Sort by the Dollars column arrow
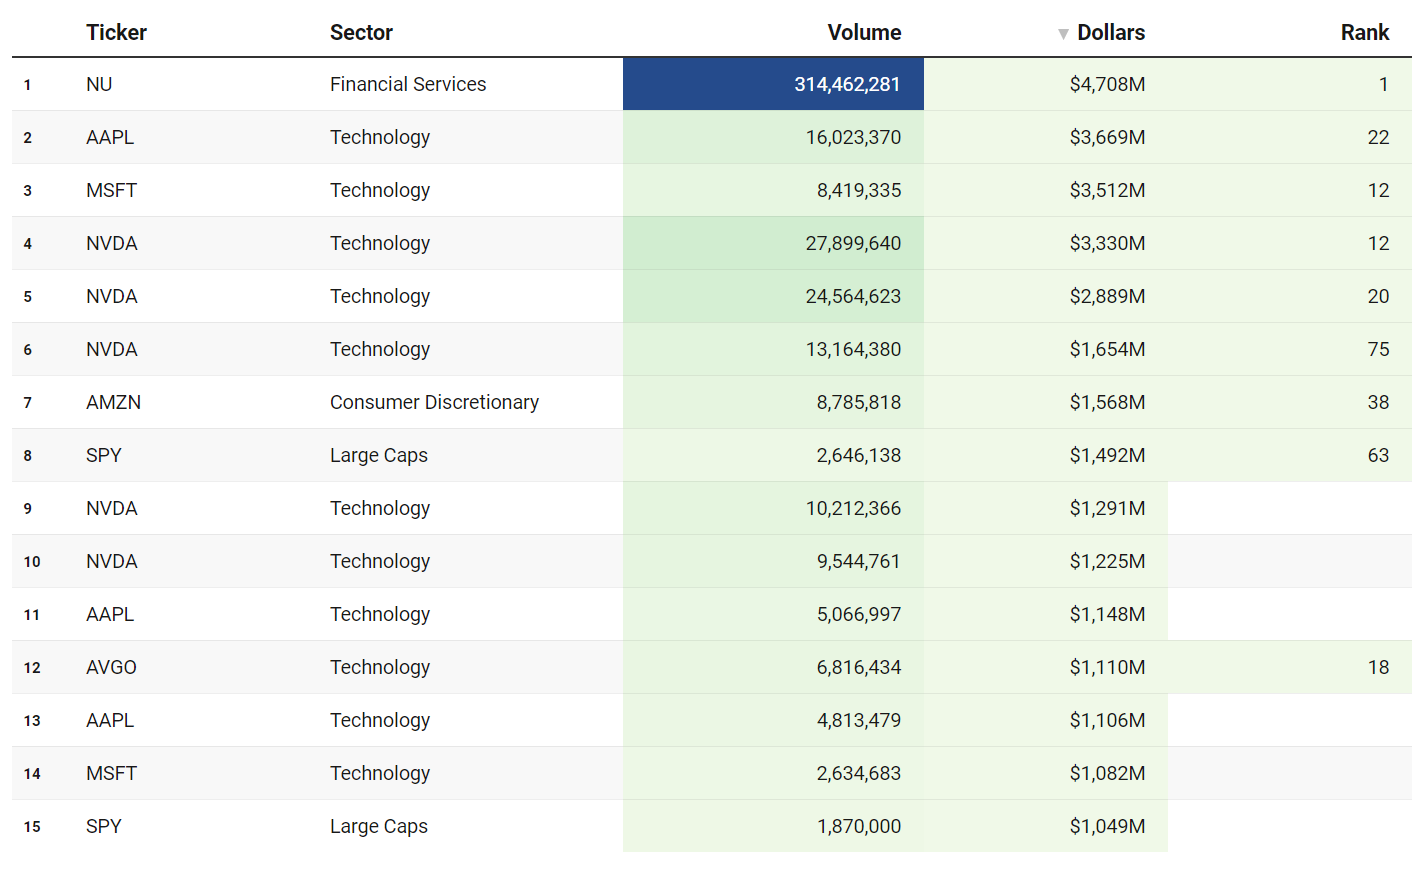 point(1063,34)
